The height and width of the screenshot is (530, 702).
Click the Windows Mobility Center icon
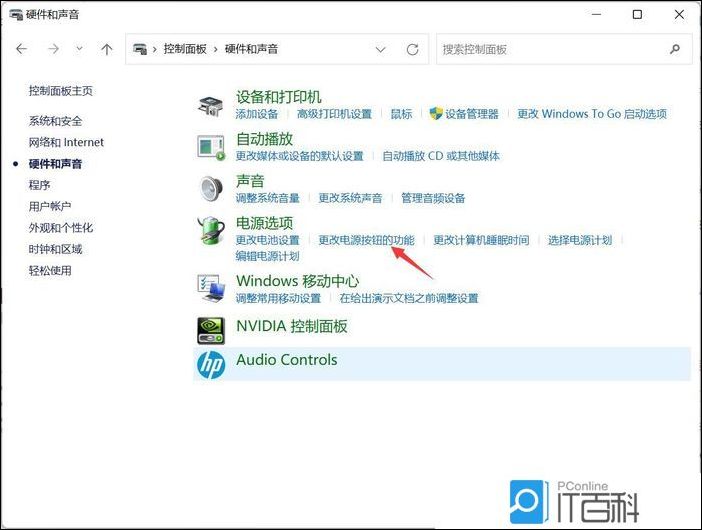210,289
